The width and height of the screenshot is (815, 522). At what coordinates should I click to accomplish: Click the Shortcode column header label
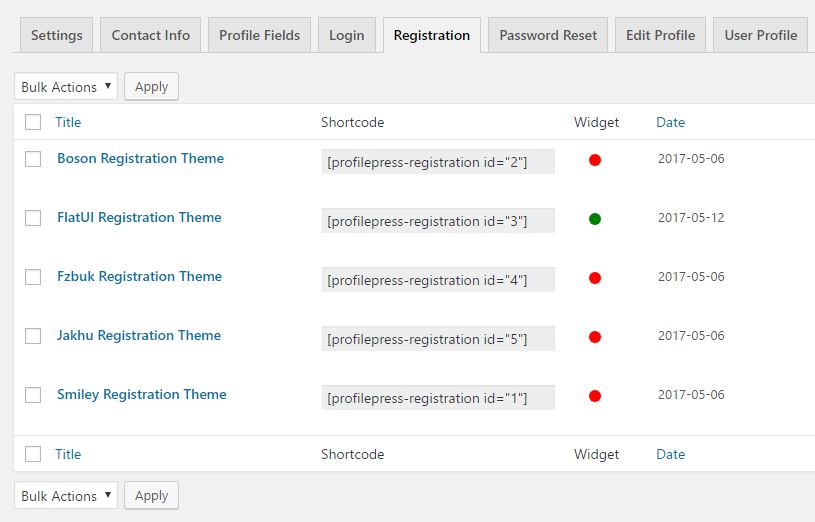tap(352, 122)
